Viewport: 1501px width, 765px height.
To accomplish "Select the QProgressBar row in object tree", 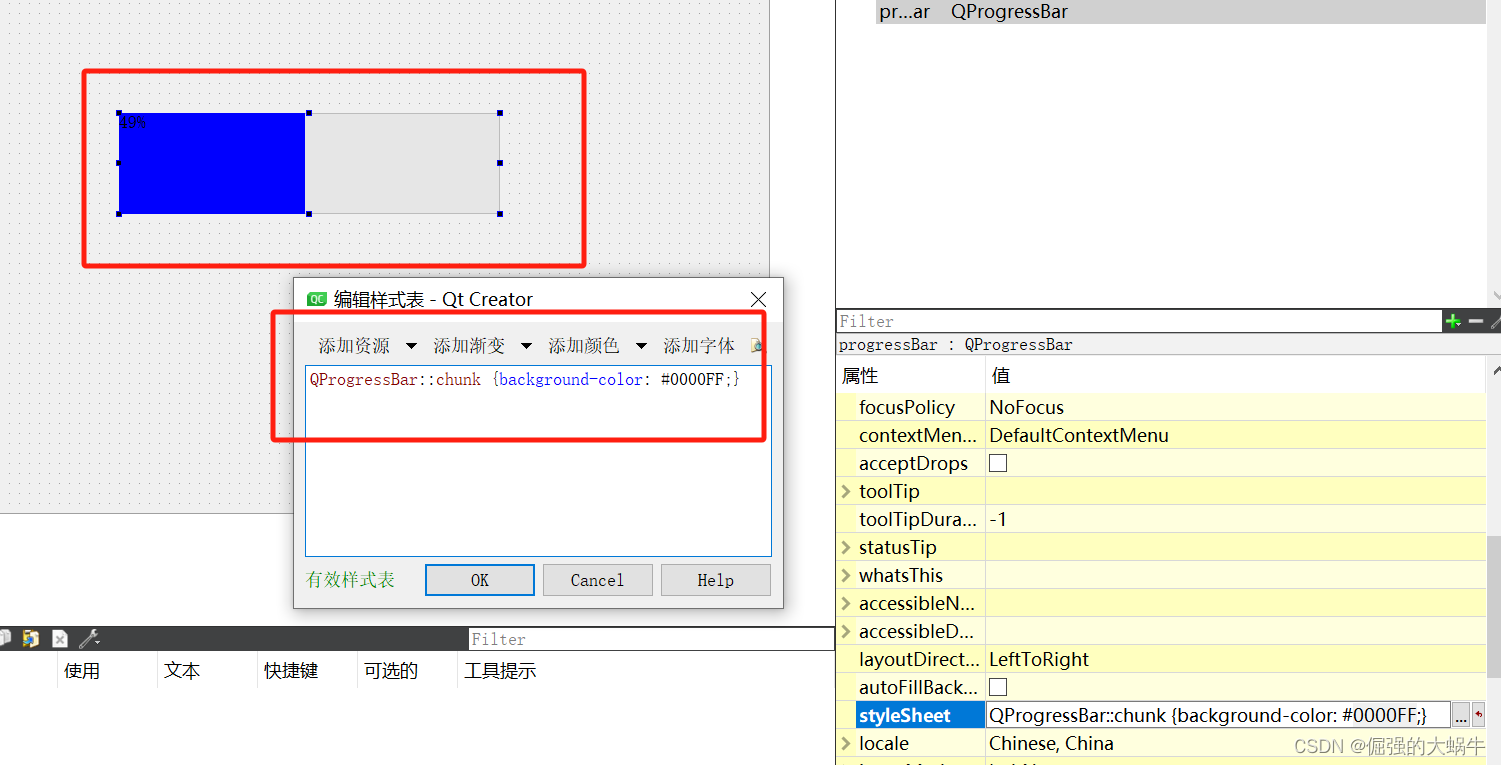I will [x=1180, y=12].
